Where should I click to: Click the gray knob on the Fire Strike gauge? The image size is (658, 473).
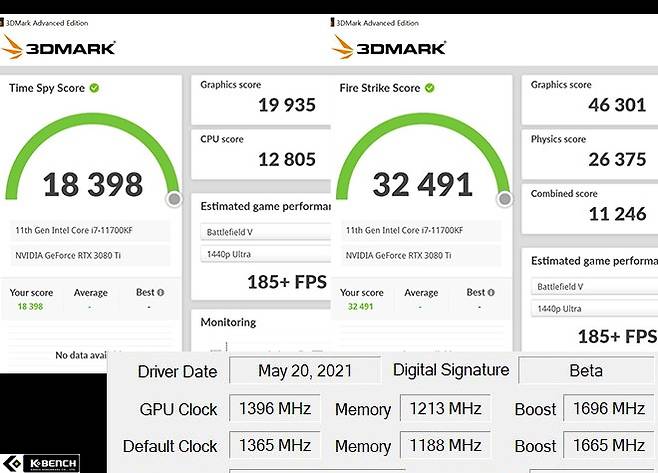(x=503, y=199)
